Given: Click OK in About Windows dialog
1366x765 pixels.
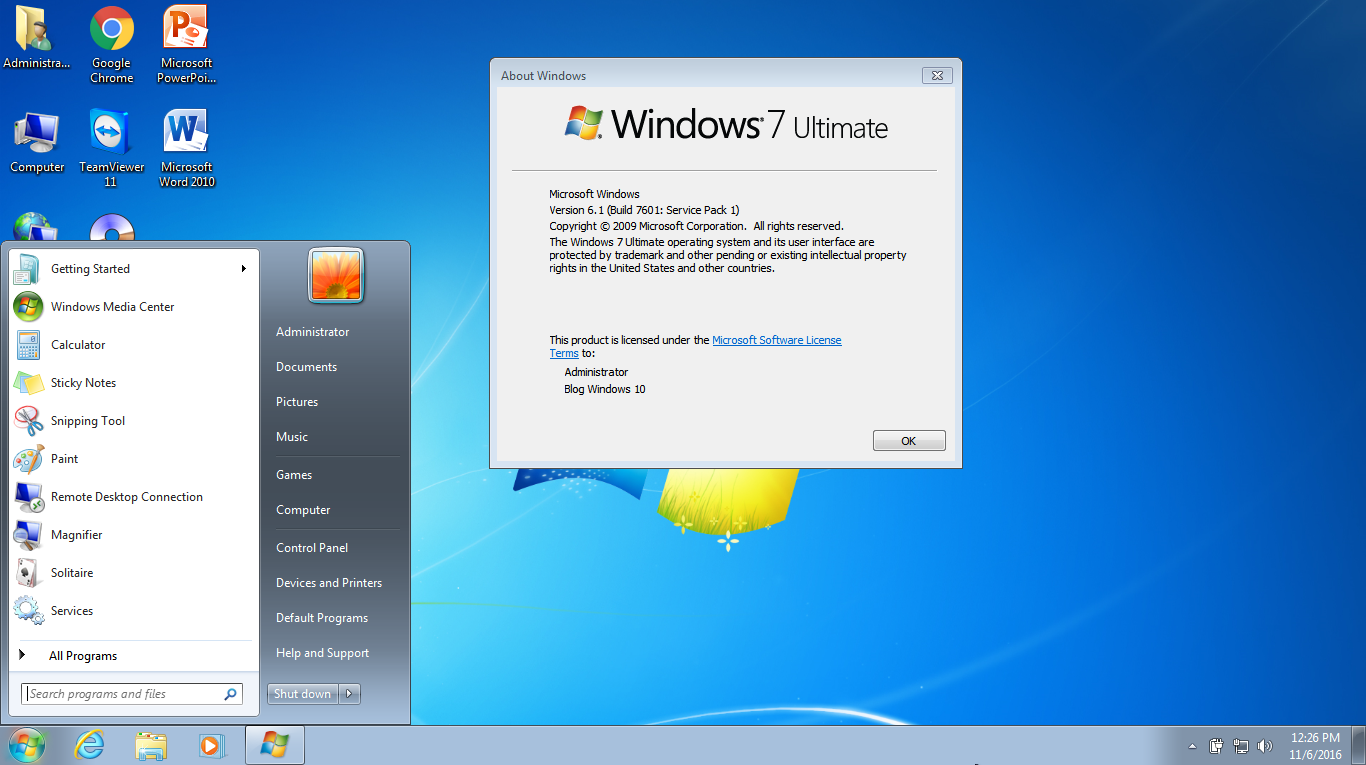Looking at the screenshot, I should (908, 441).
